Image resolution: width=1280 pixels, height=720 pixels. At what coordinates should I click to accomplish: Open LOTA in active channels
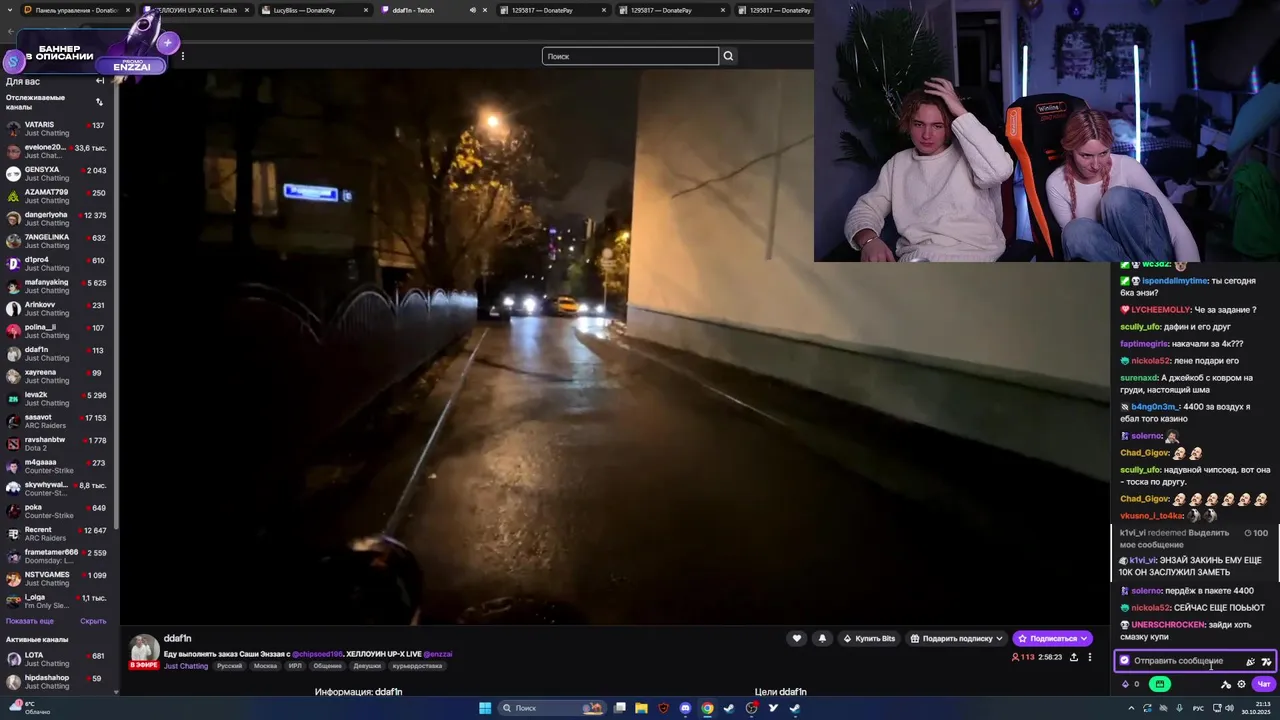pos(59,660)
